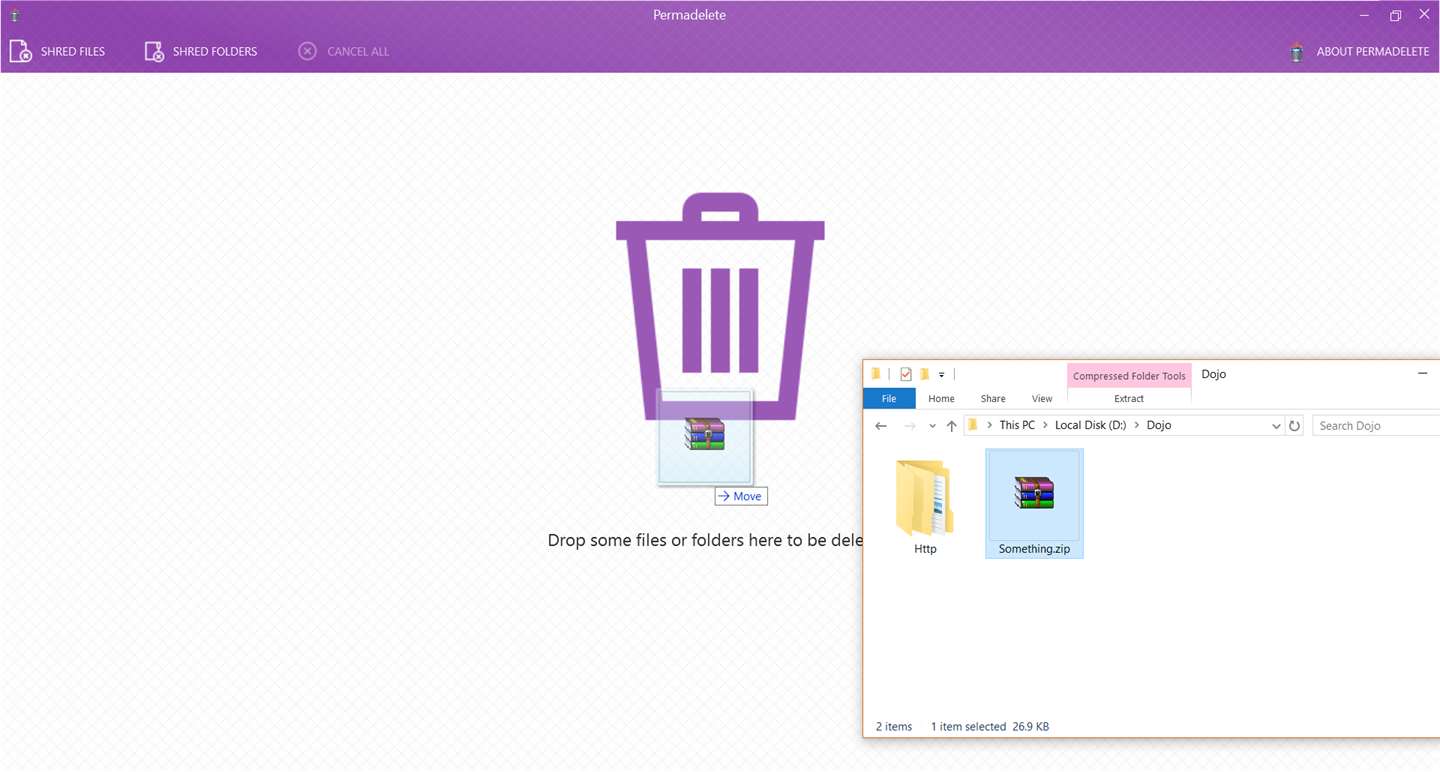Click '2 items' in Explorer status bar
This screenshot has width=1440, height=772.
[894, 727]
